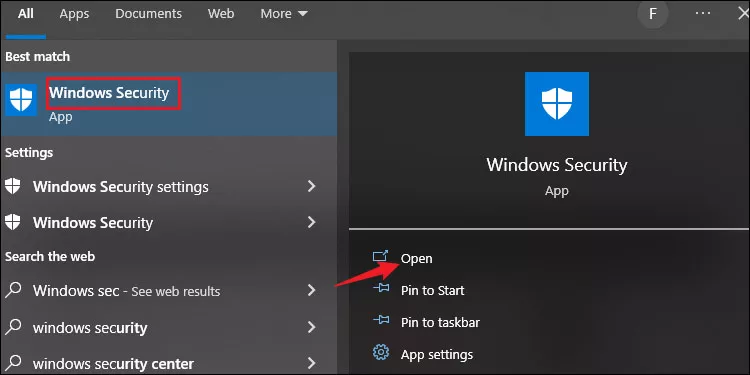Click the Open launch icon
The image size is (750, 375).
coord(381,256)
